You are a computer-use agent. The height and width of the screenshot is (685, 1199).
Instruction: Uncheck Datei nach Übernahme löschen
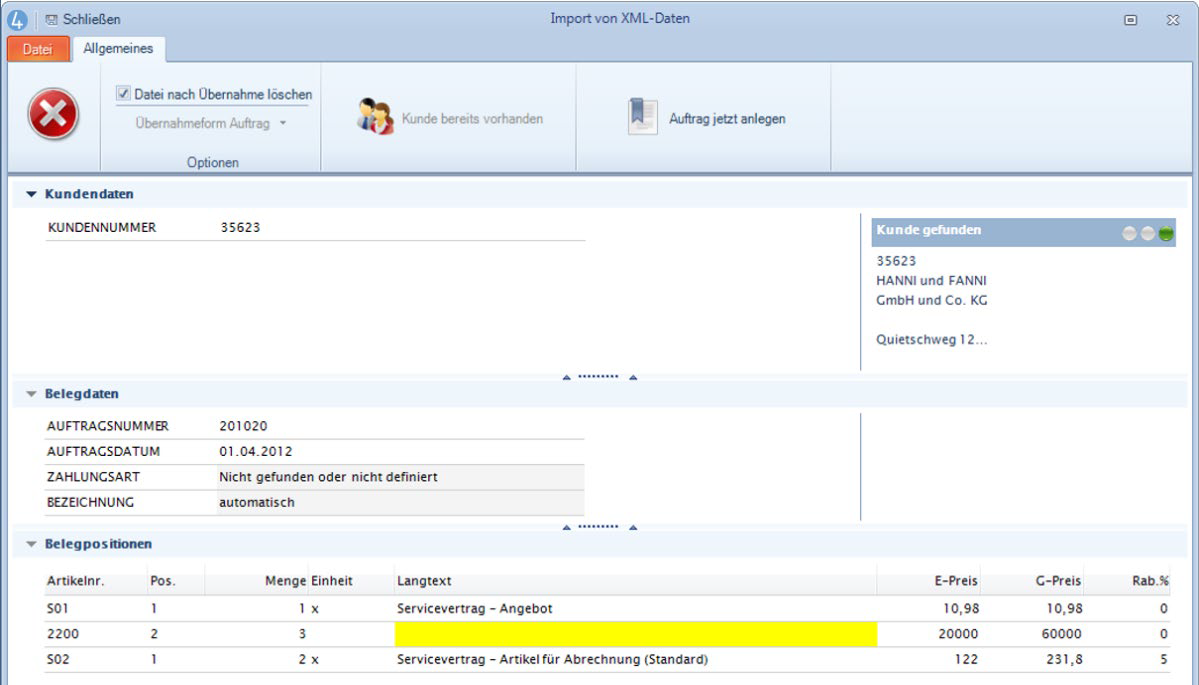pyautogui.click(x=124, y=93)
